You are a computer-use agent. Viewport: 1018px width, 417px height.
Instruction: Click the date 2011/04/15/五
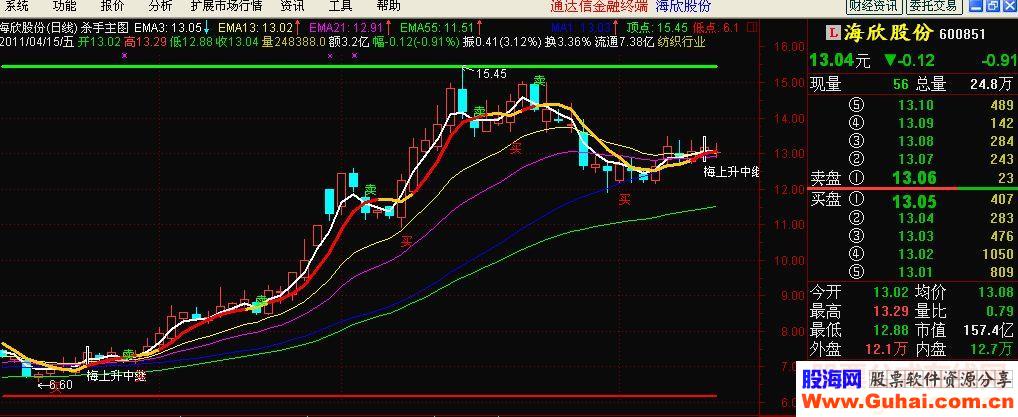click(x=37, y=42)
